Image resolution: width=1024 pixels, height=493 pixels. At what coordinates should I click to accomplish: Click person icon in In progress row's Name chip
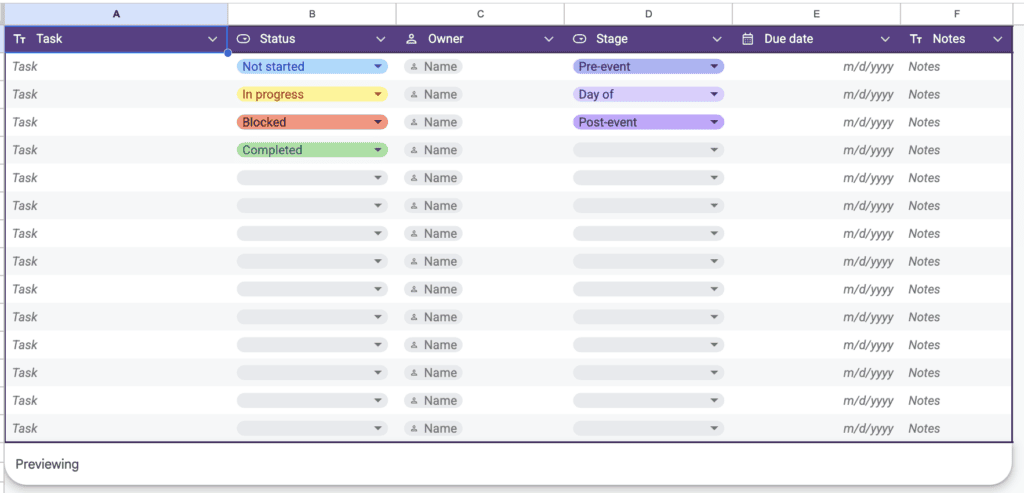pos(413,95)
